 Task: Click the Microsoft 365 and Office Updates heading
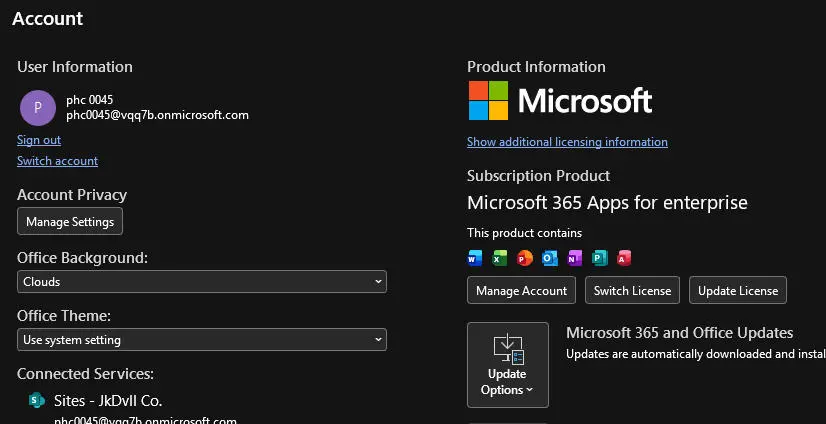680,333
